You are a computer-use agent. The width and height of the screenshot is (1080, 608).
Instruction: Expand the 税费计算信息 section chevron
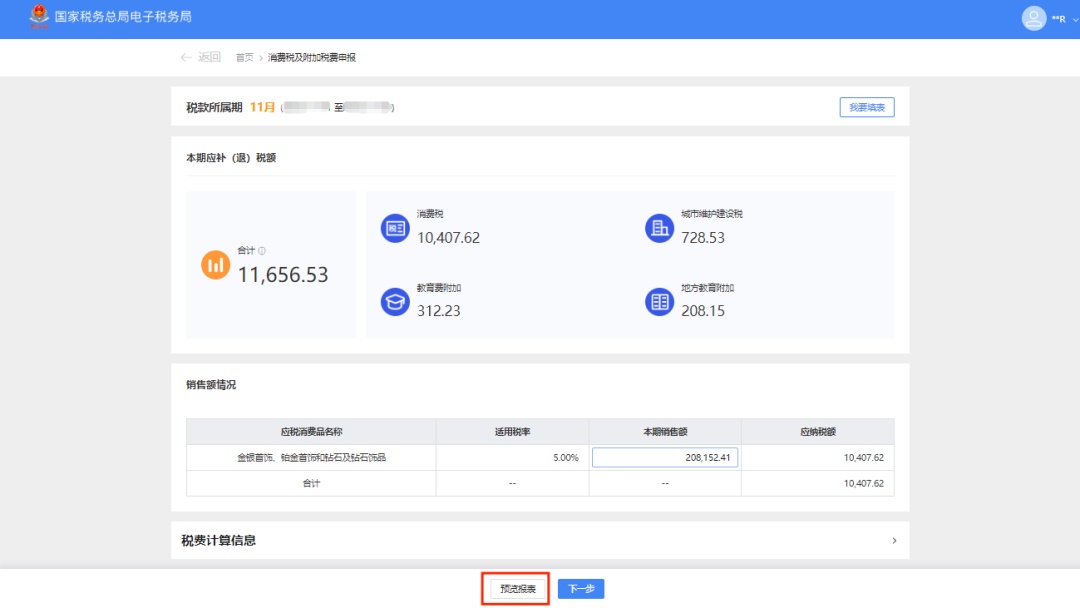(894, 541)
